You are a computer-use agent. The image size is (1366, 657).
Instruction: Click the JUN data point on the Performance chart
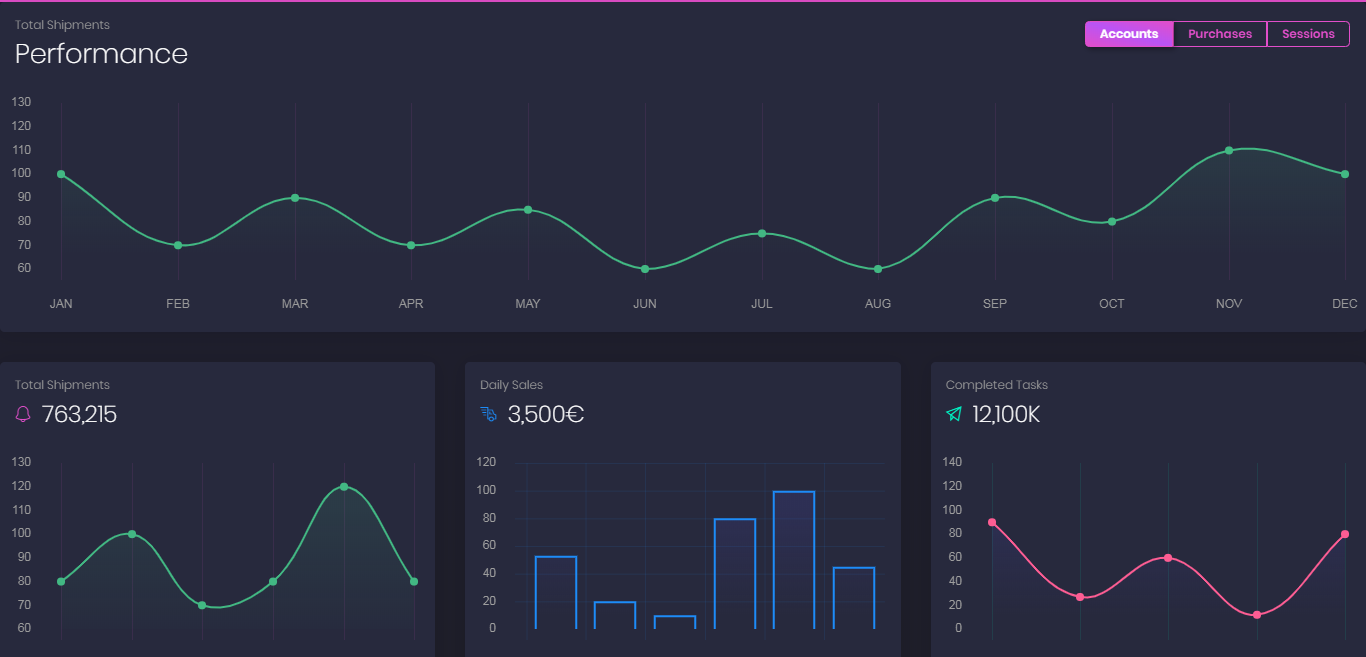(645, 269)
